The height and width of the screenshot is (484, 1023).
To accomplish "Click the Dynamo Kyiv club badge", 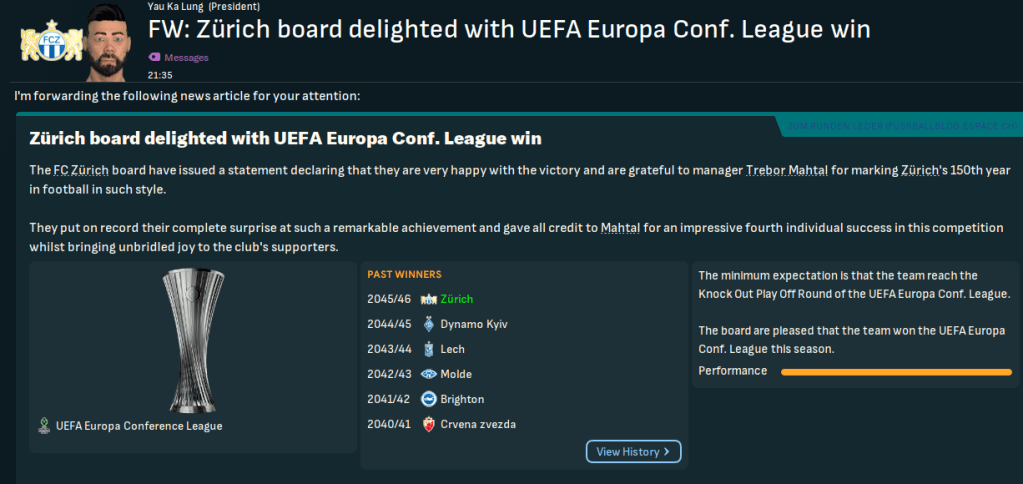I will click(x=429, y=324).
